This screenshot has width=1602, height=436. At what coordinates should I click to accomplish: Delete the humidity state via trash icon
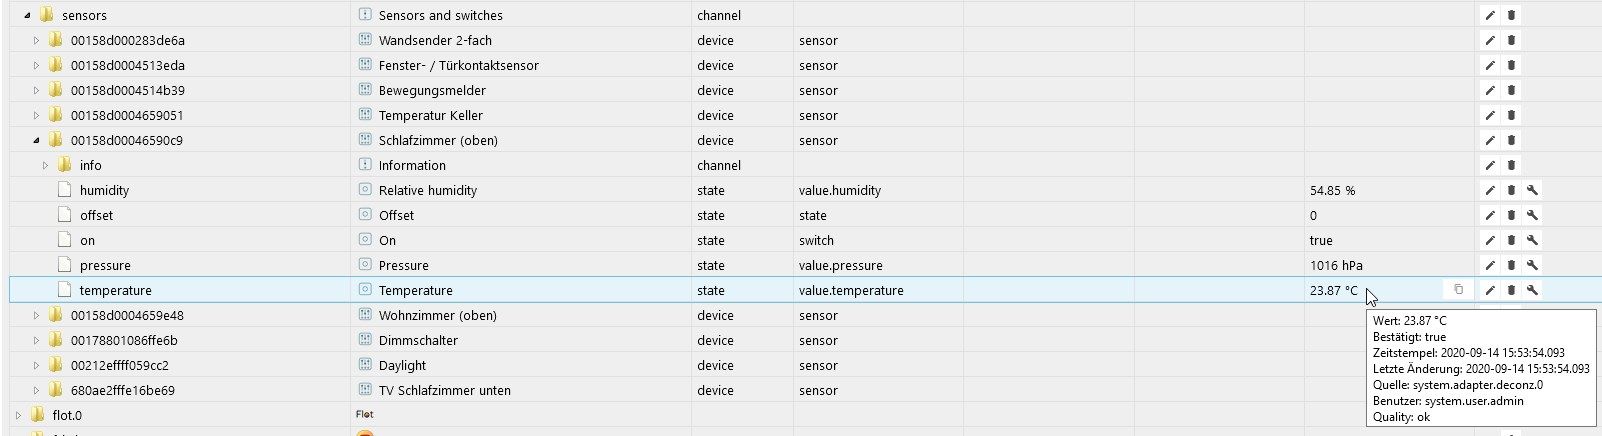click(x=1511, y=190)
